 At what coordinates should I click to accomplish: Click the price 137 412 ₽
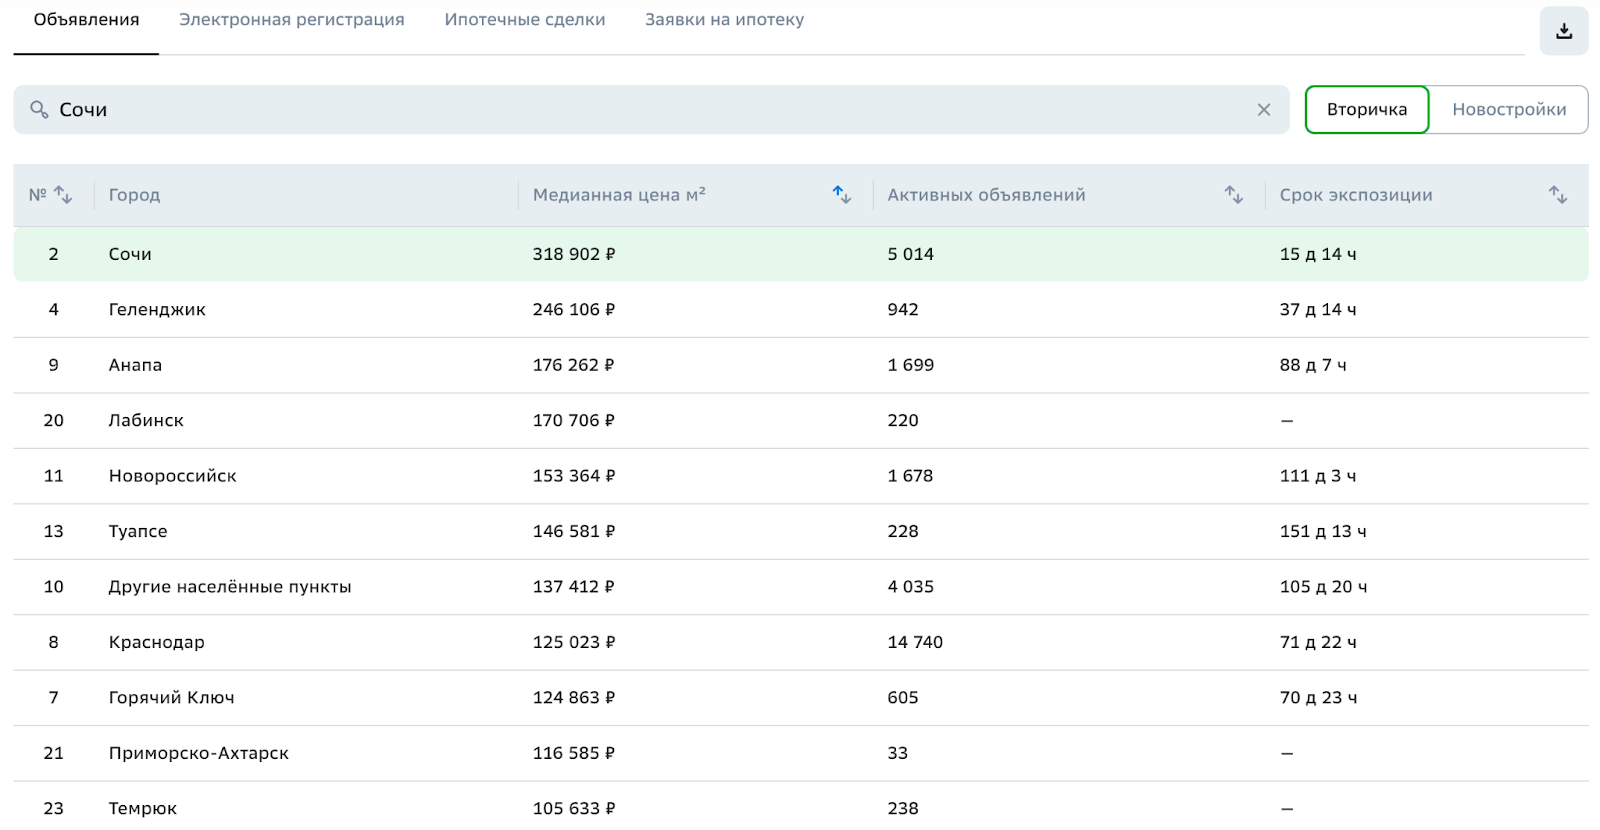point(574,587)
